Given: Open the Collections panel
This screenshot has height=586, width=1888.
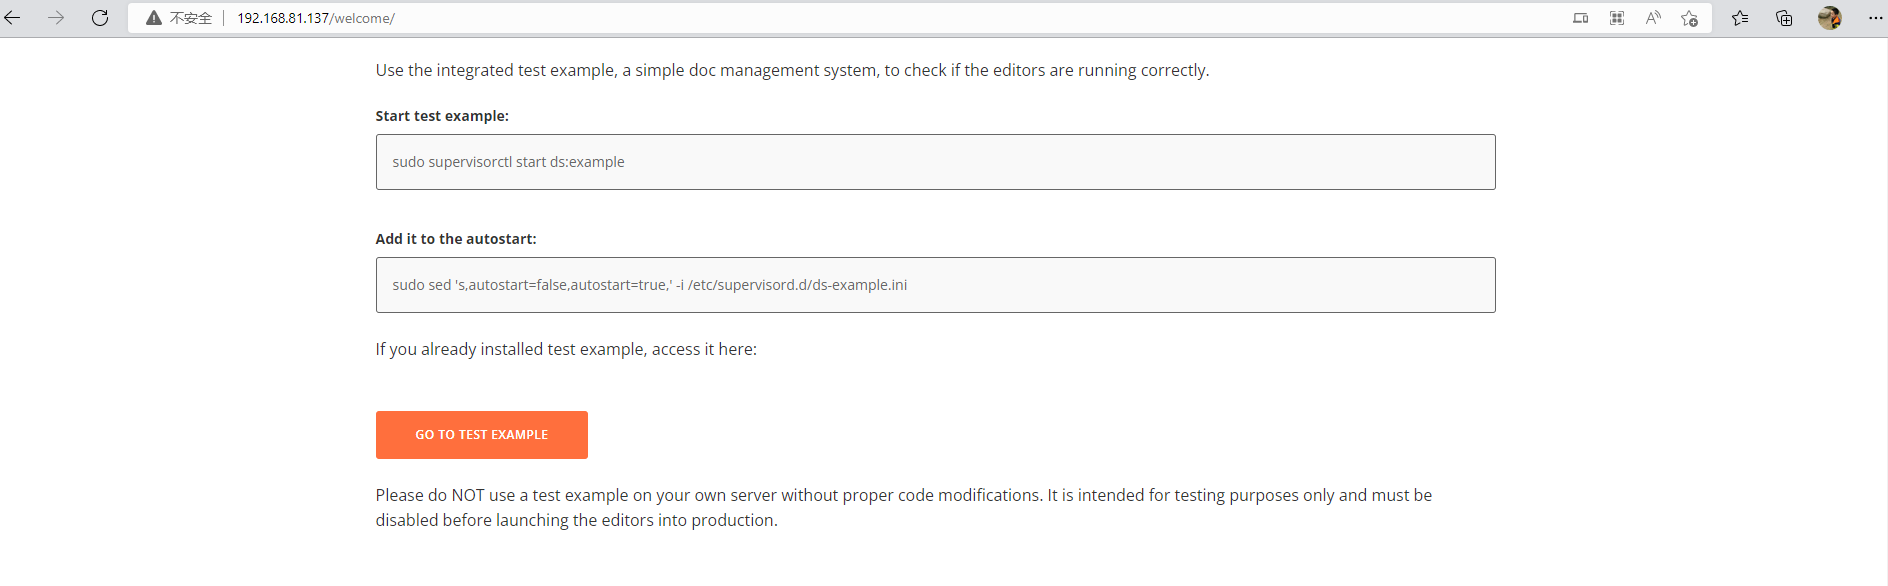Looking at the screenshot, I should (x=1784, y=18).
